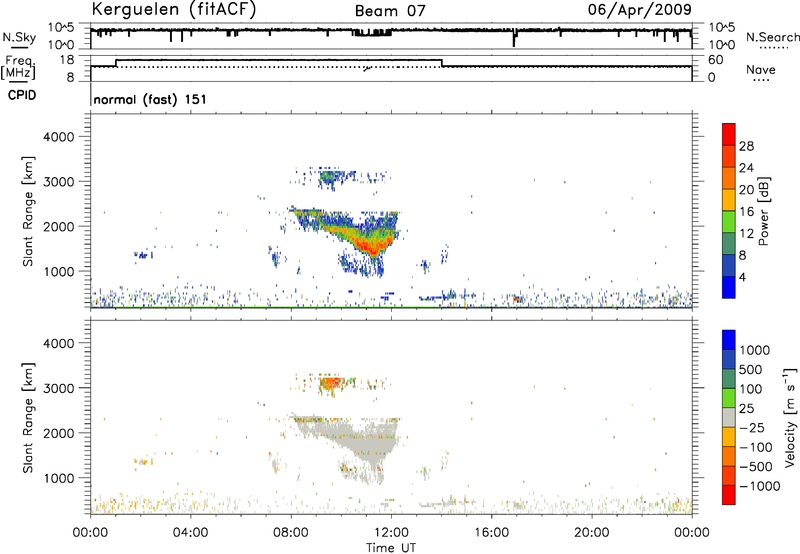Click Power color bar segment between 24 and 28
Viewport: 800px width, 554px height.
(729, 156)
